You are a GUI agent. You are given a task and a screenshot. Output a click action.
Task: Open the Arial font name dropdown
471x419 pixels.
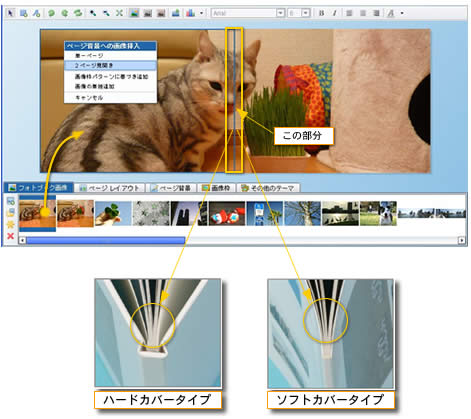(281, 13)
